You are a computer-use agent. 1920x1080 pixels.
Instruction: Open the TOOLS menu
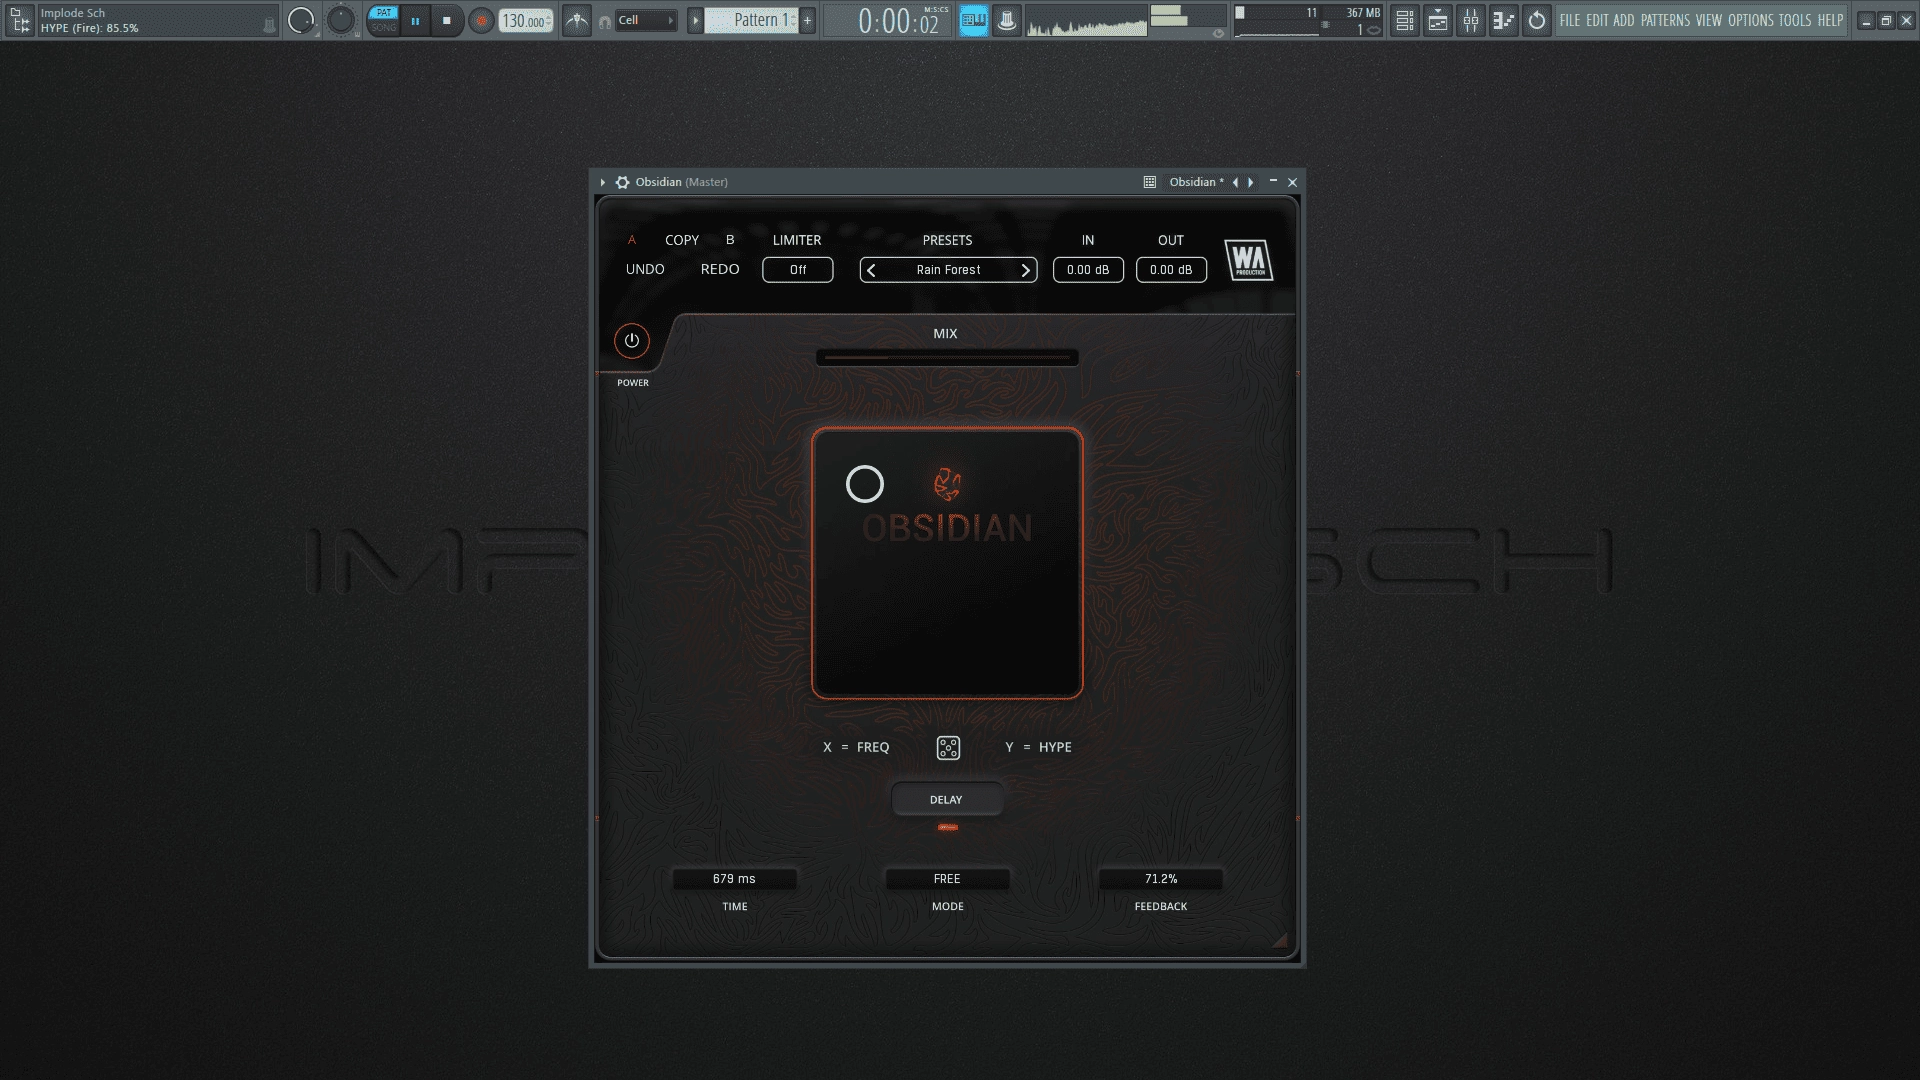click(1795, 20)
